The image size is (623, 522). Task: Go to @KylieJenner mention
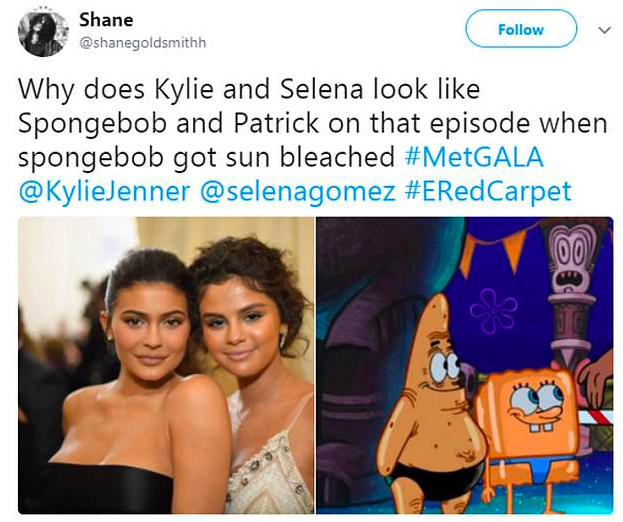pyautogui.click(x=104, y=191)
